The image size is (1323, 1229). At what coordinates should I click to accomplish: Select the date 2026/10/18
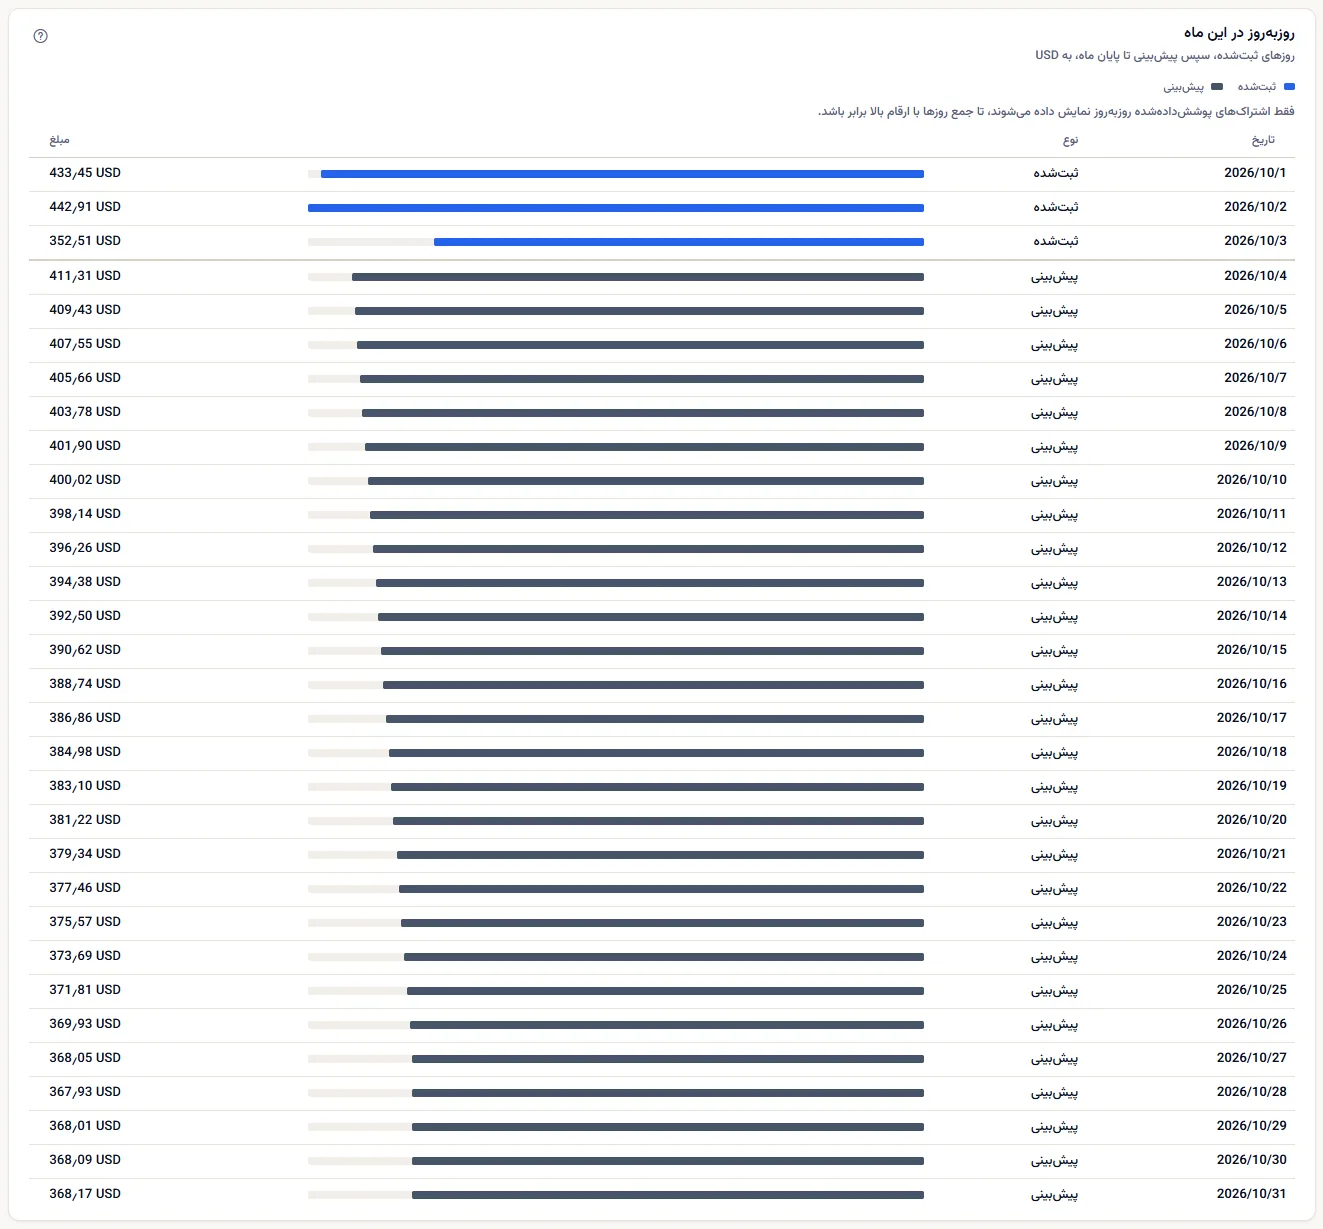1252,752
